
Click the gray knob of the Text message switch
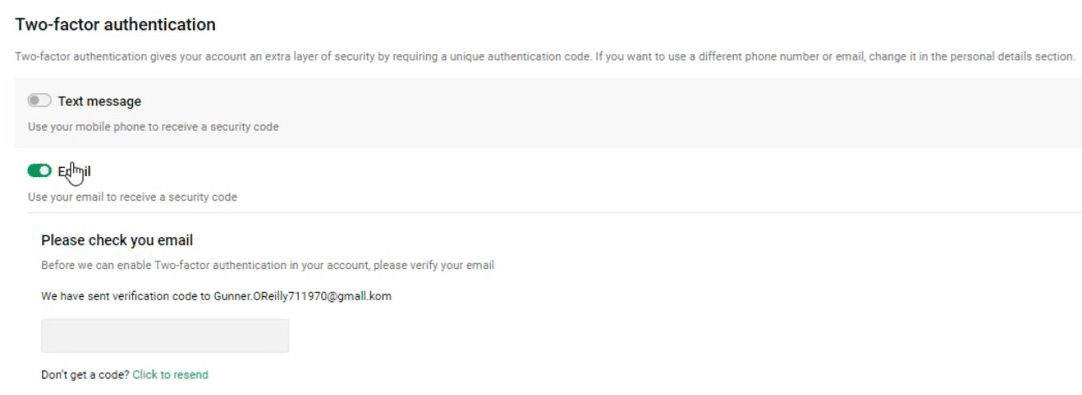pyautogui.click(x=34, y=101)
